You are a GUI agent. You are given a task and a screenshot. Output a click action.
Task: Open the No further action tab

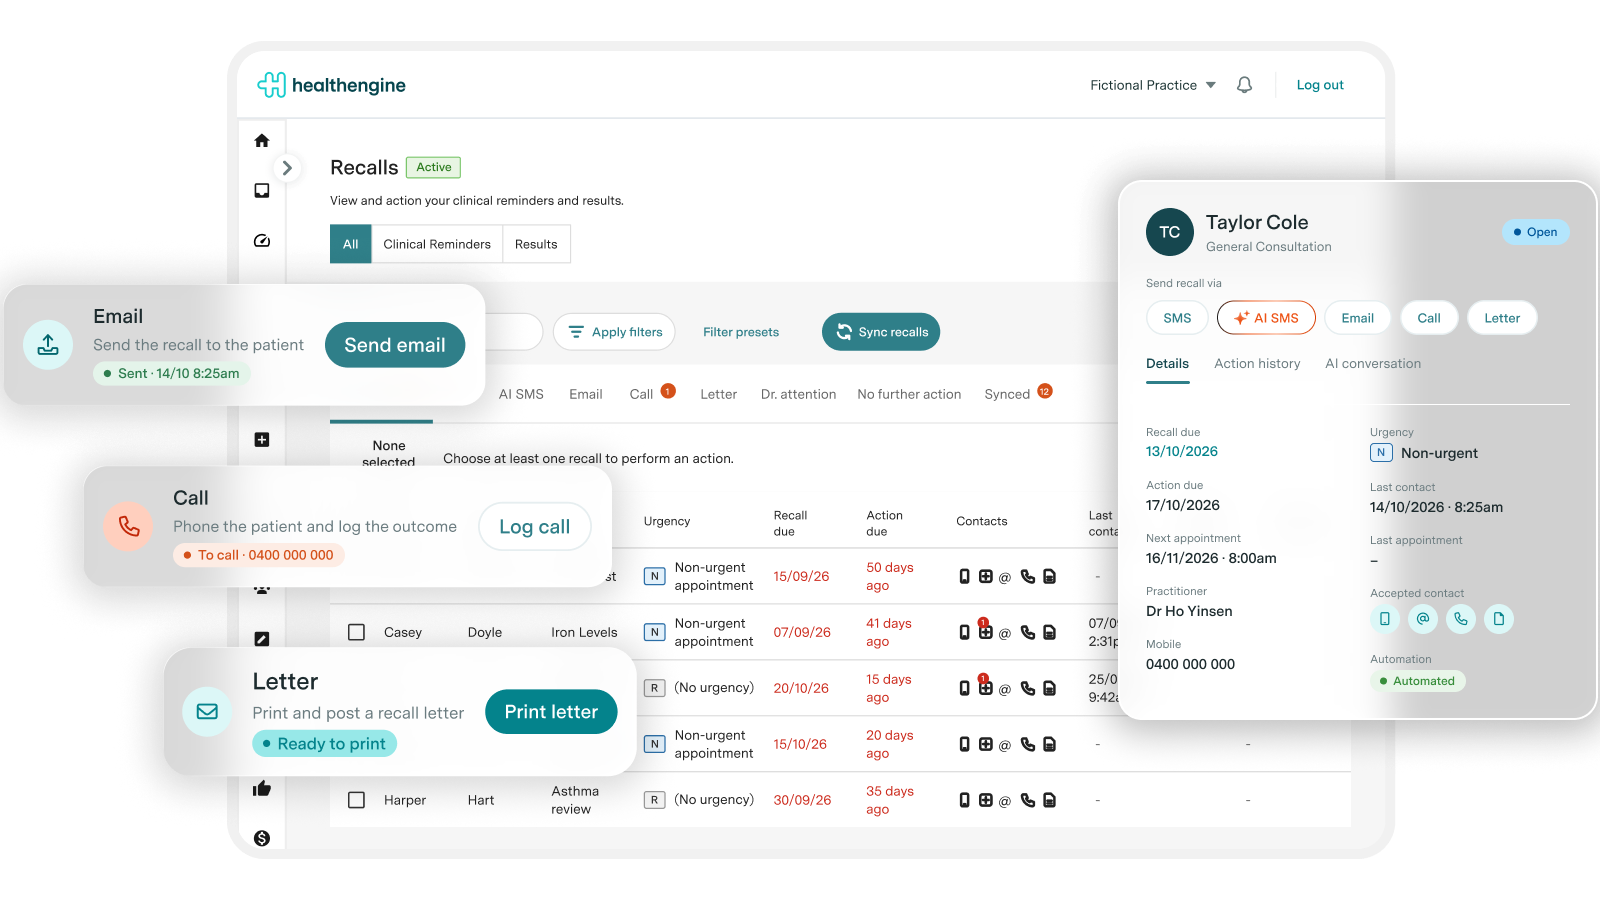[x=909, y=394]
